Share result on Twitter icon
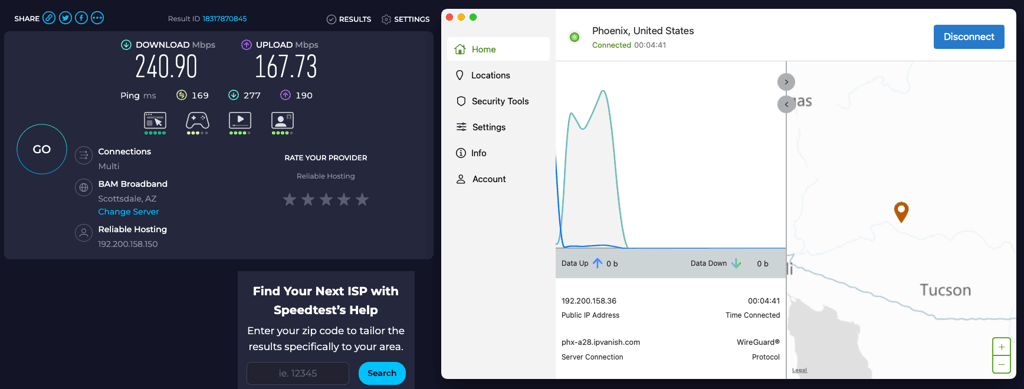Image resolution: width=1024 pixels, height=389 pixels. coord(65,18)
